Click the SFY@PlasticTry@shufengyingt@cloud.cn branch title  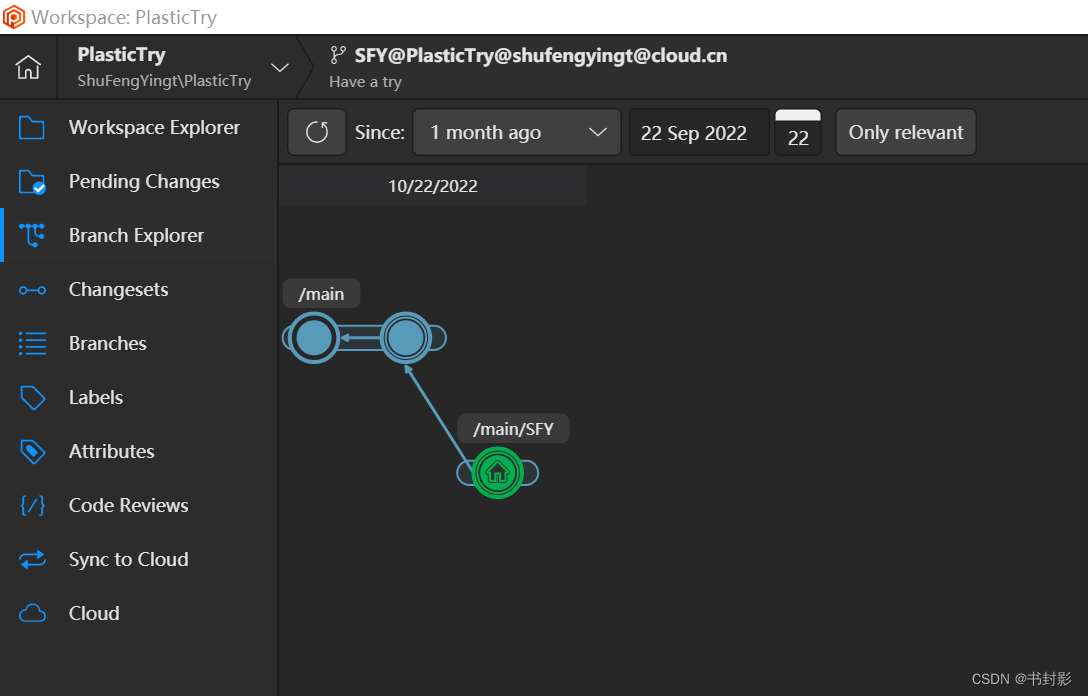coord(541,56)
